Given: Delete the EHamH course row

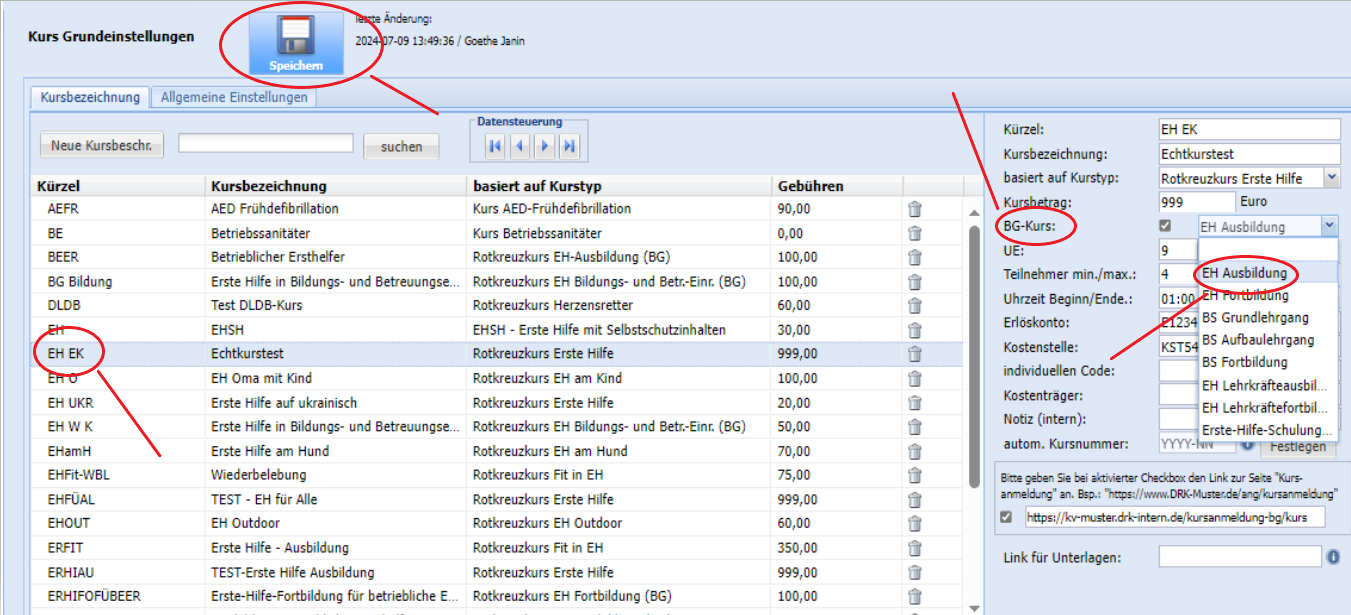Looking at the screenshot, I should click(914, 451).
